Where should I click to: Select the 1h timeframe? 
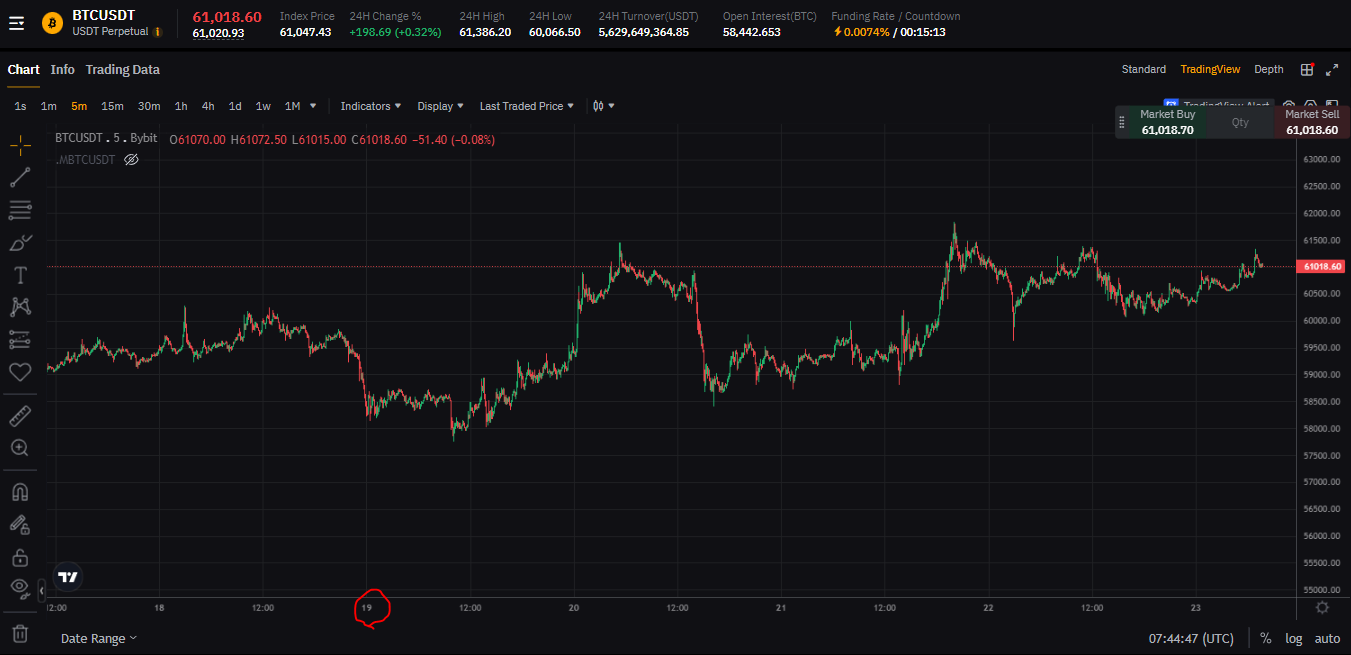pos(181,106)
